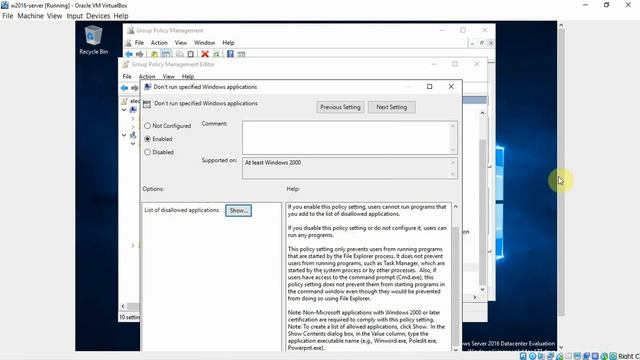Image resolution: width=640 pixels, height=360 pixels.
Task: Click 'At least Windows 2000' text
Action: [x=273, y=162]
